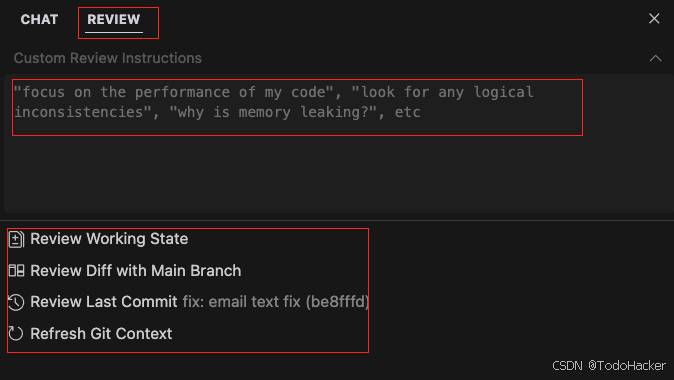Screen dimensions: 674x380
Task: Collapse Custom Review Instructions with the chevron
Action: coord(656,58)
